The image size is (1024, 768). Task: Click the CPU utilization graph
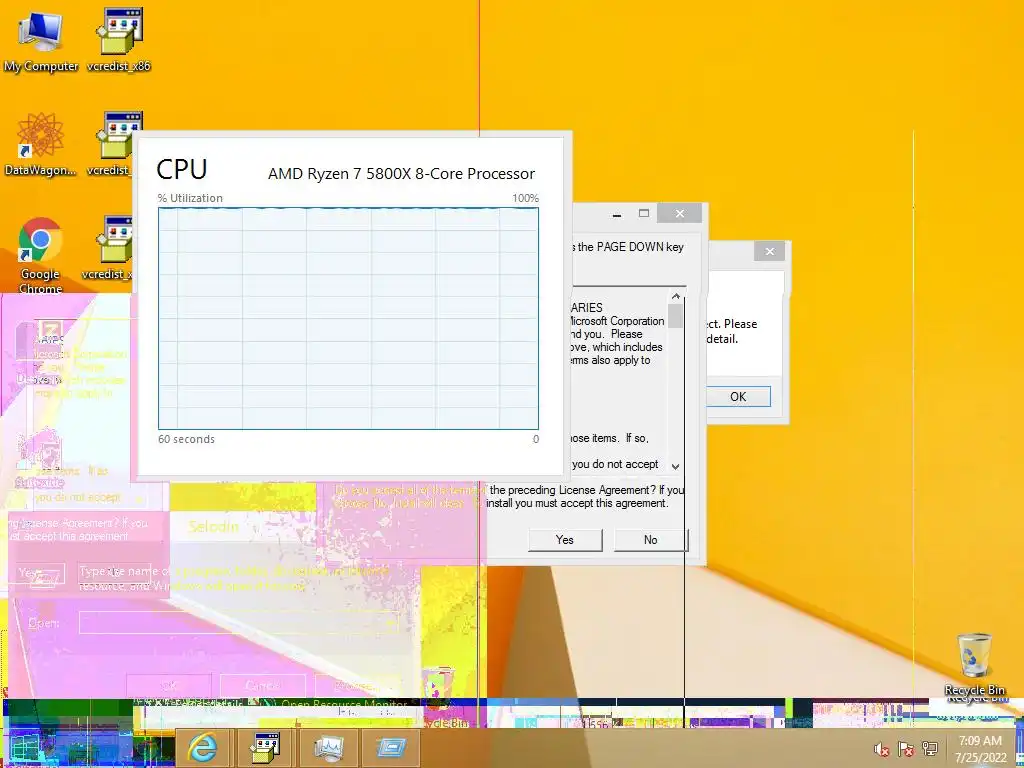348,319
